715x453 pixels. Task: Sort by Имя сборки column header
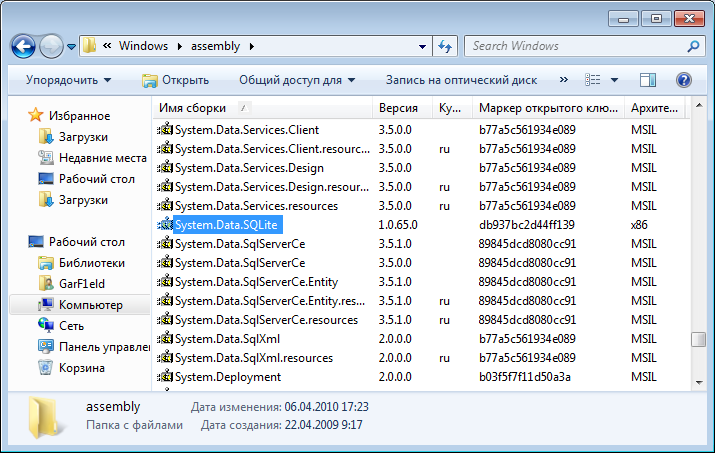click(x=263, y=108)
